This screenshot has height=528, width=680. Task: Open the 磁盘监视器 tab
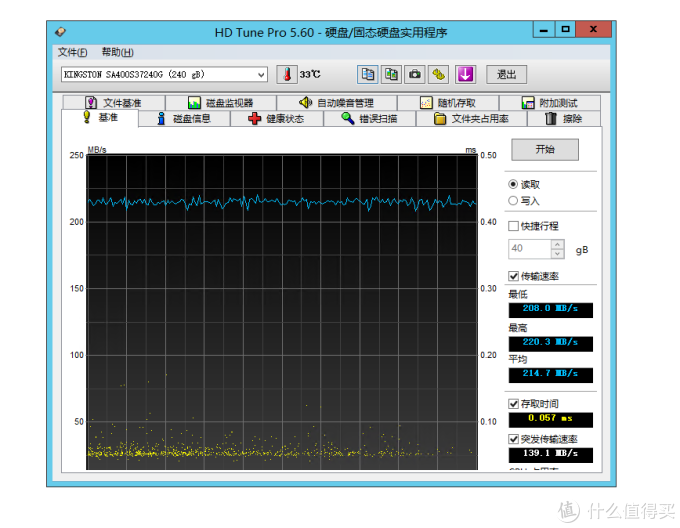pyautogui.click(x=221, y=103)
